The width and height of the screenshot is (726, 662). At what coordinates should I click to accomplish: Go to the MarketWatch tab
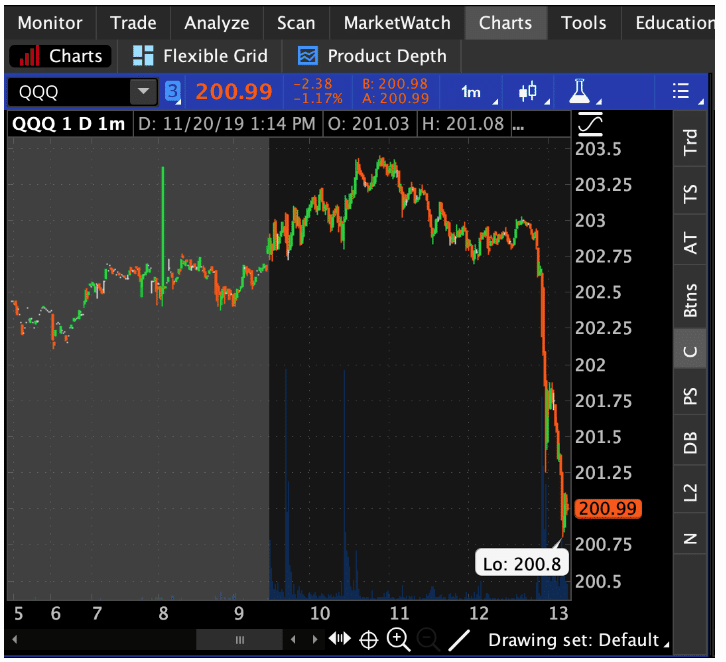click(397, 23)
